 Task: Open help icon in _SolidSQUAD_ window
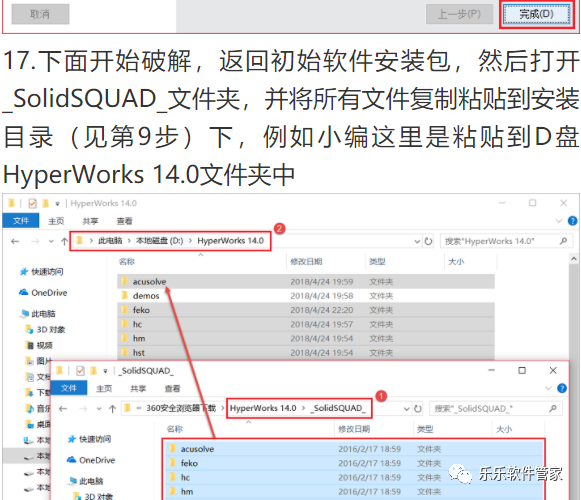pos(562,388)
